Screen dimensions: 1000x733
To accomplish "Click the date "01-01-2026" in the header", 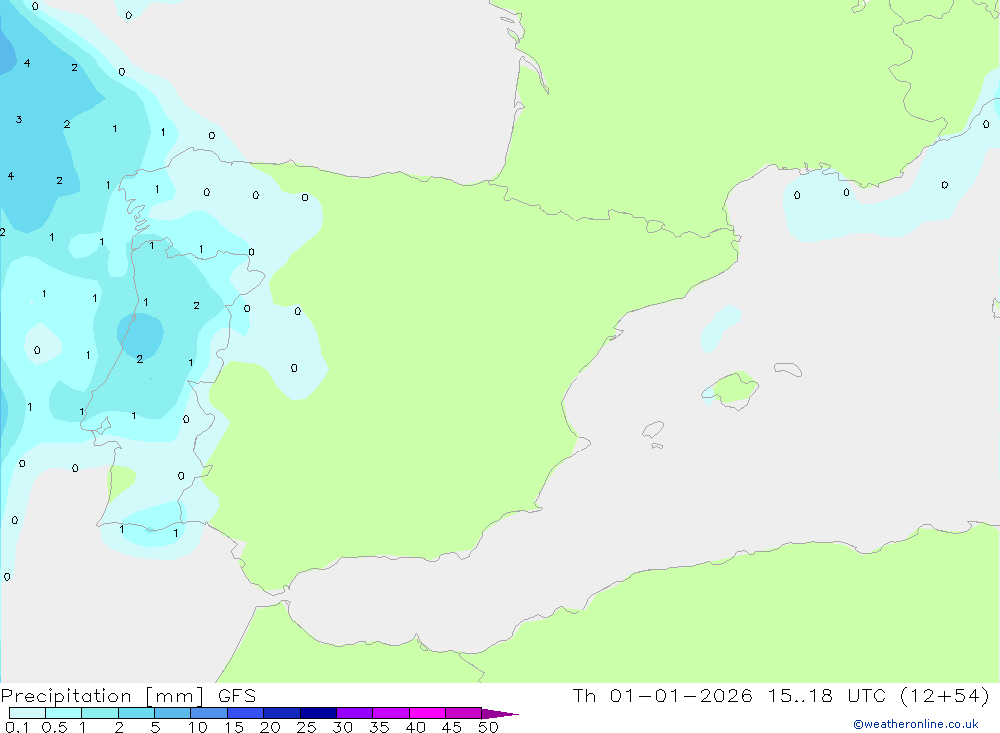I will [x=680, y=696].
